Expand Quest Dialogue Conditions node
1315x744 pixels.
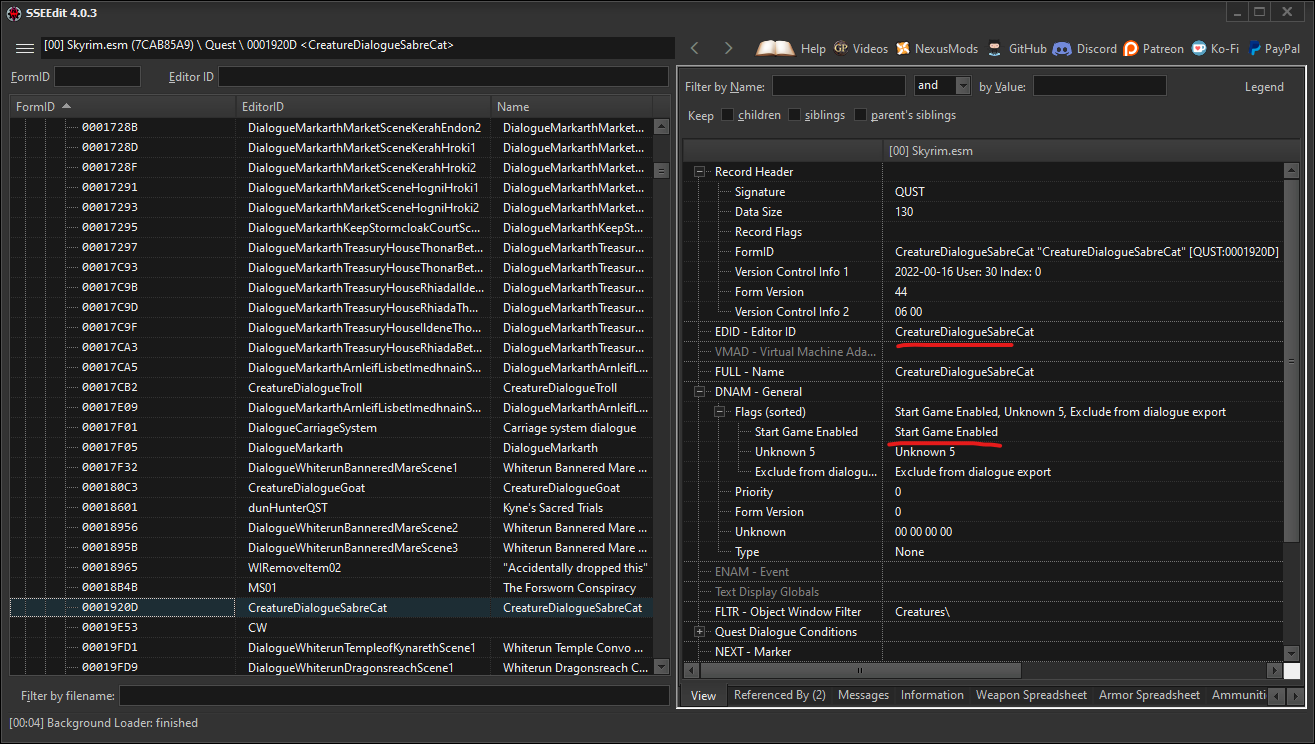(x=698, y=631)
